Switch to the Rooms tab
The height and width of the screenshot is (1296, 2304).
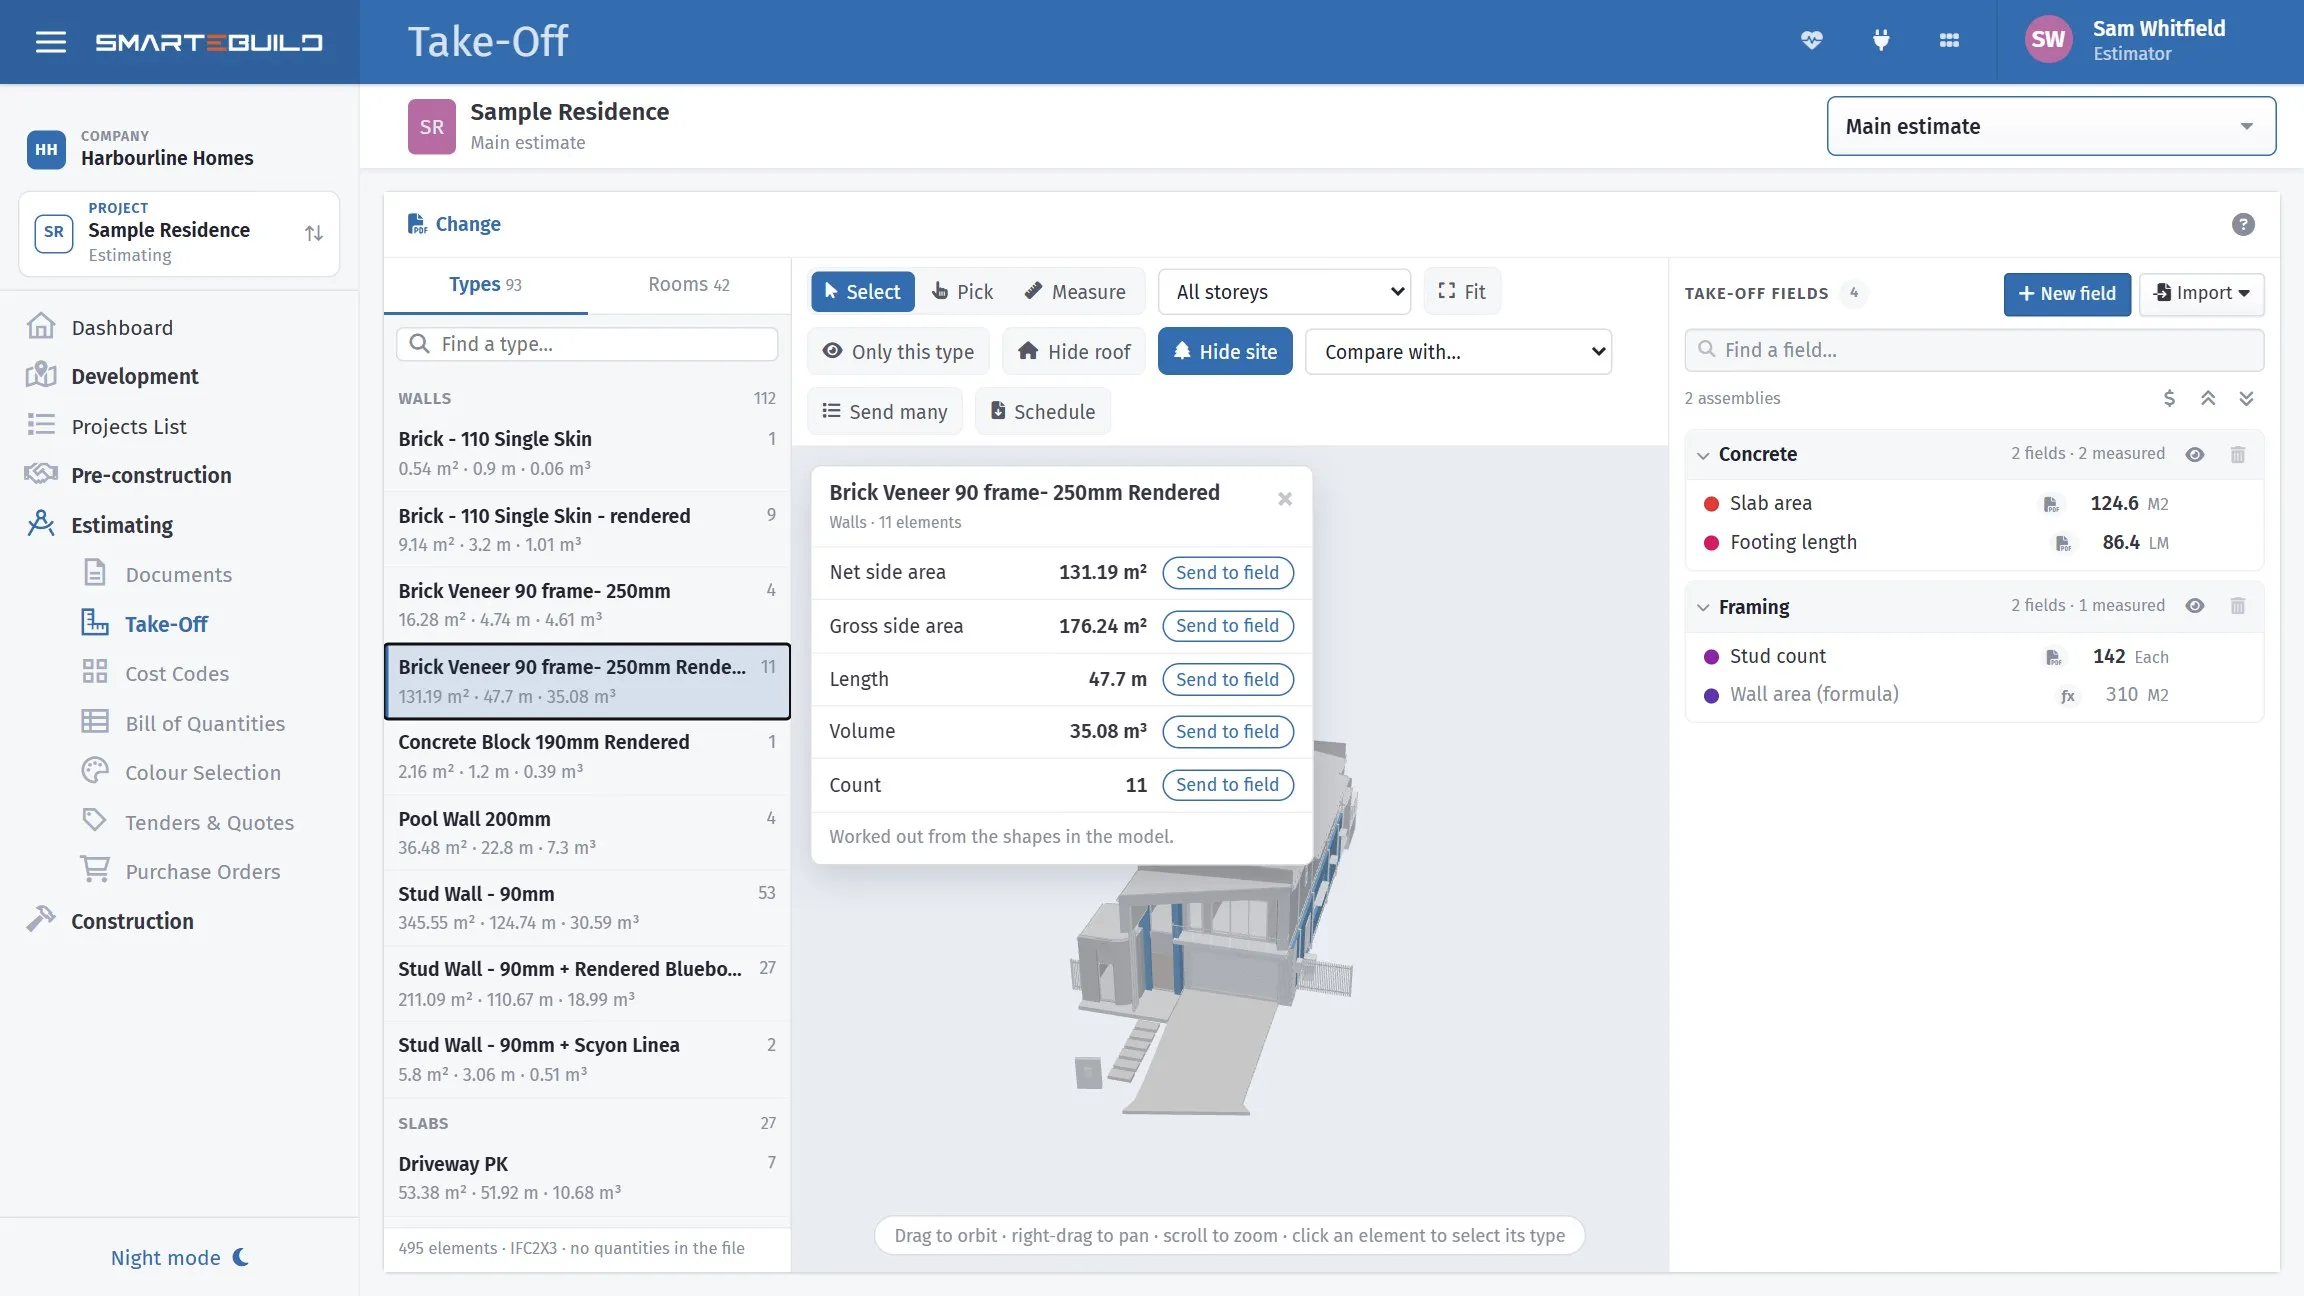click(689, 285)
